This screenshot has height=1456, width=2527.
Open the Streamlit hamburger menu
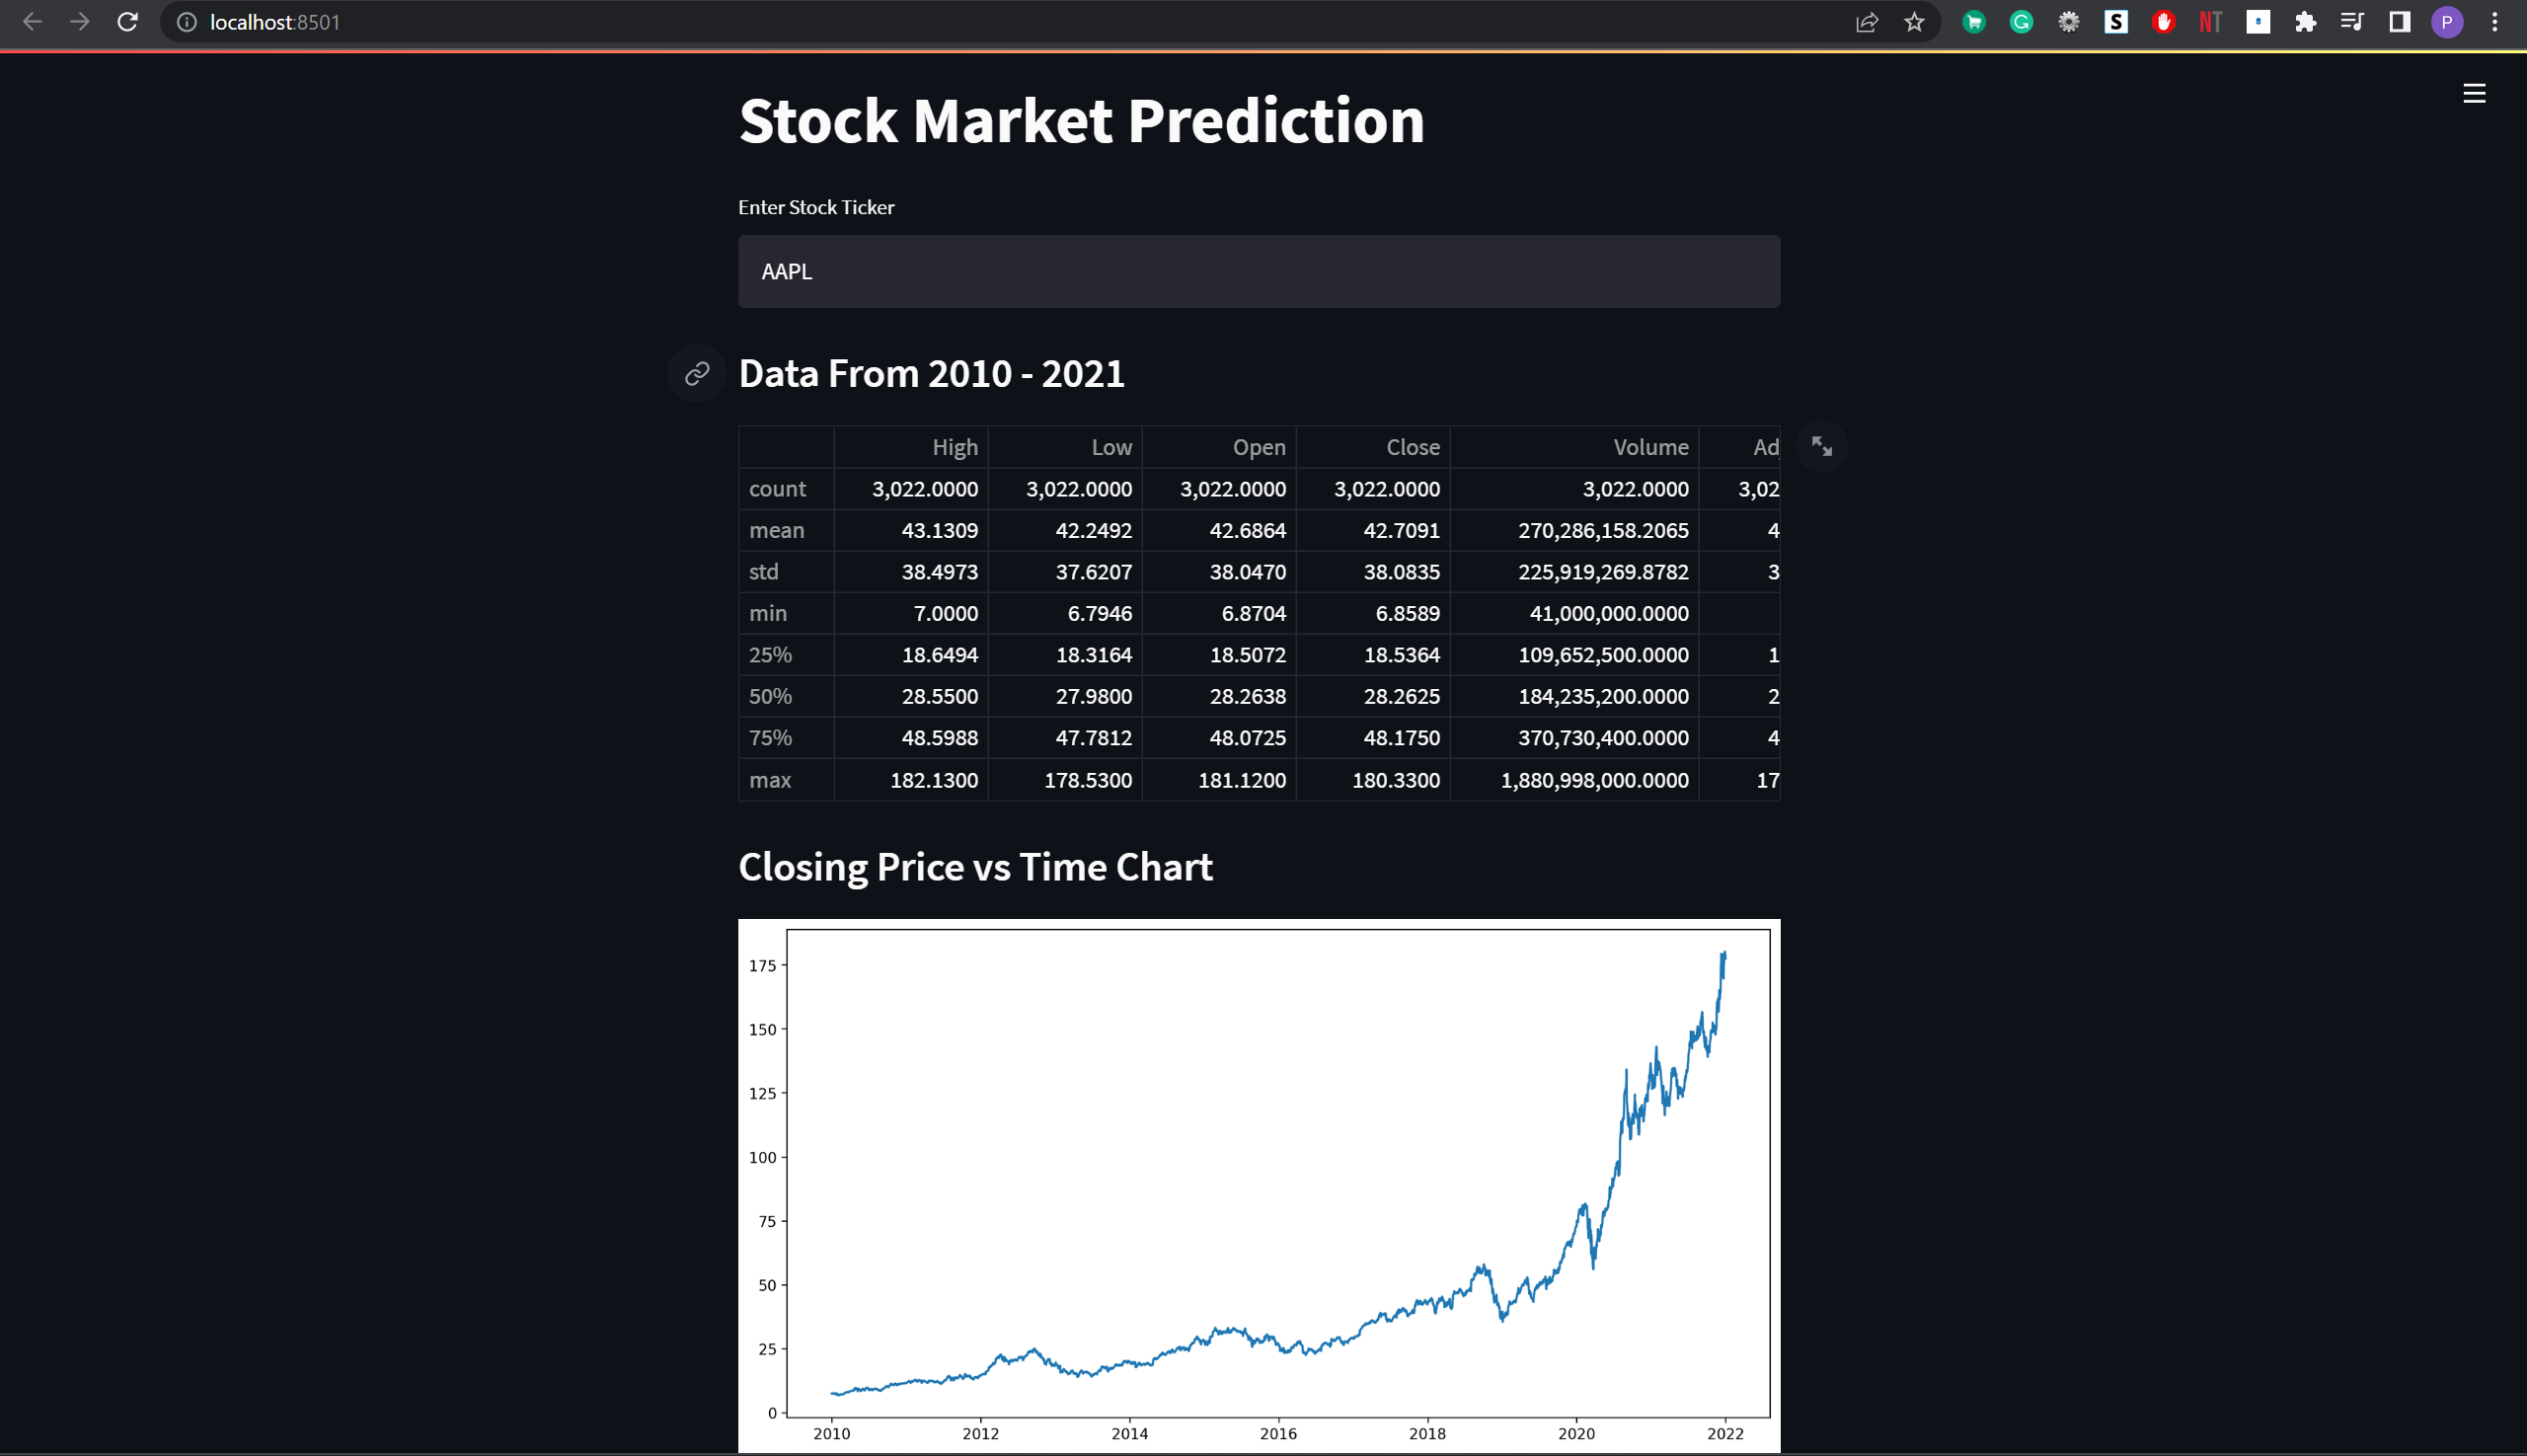coord(2474,93)
